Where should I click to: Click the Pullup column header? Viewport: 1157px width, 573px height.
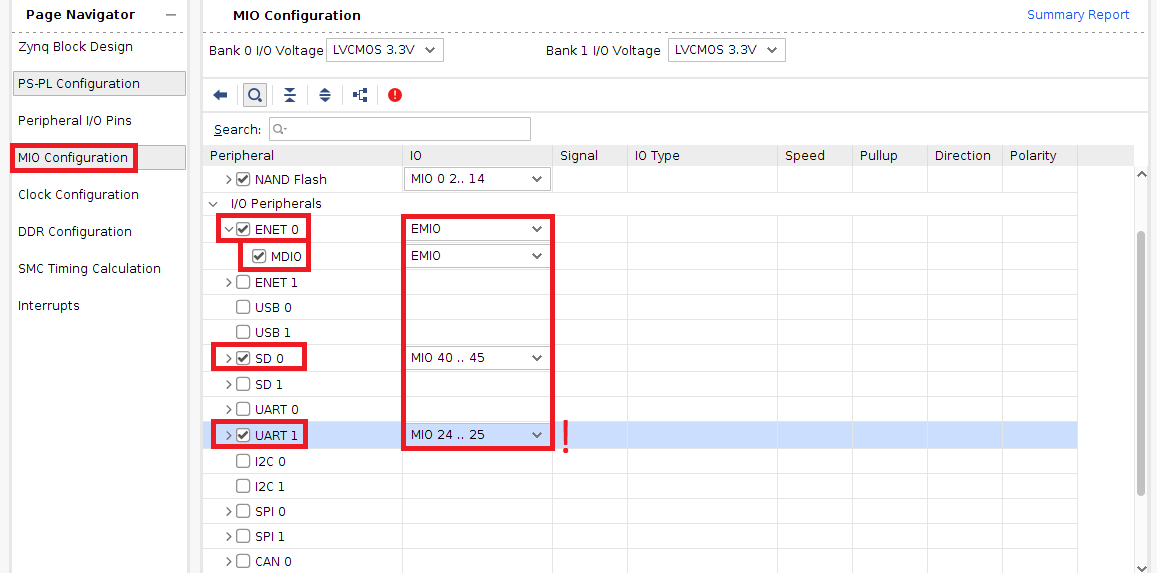click(x=890, y=156)
